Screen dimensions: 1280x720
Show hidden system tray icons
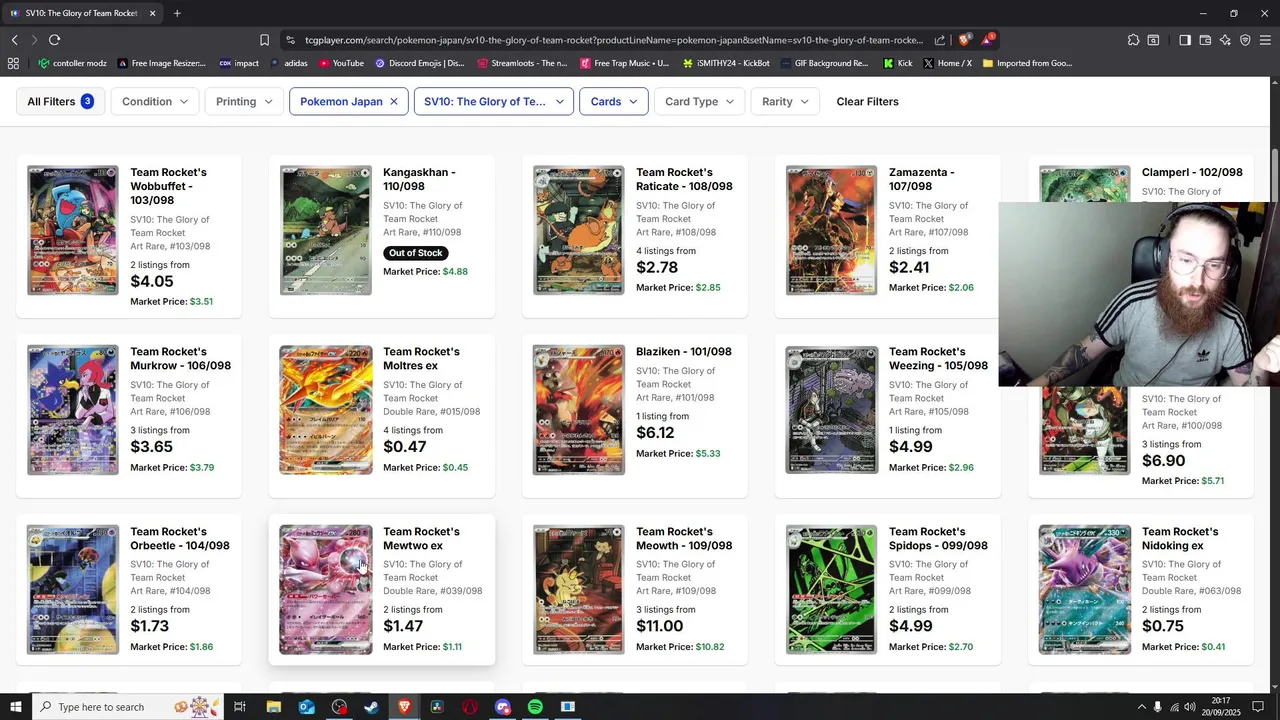tap(1141, 707)
